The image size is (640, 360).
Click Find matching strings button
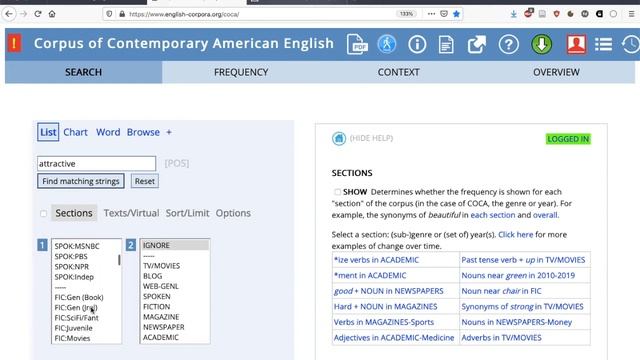(x=81, y=181)
